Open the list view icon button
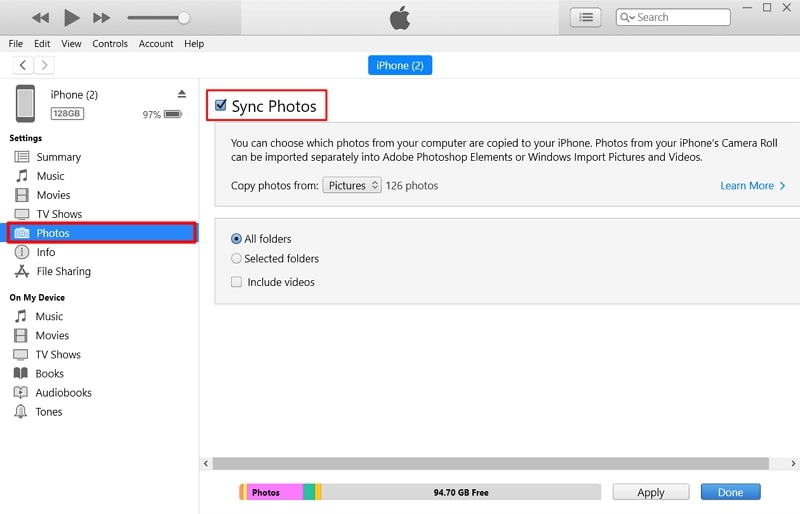The height and width of the screenshot is (514, 800). tap(585, 17)
